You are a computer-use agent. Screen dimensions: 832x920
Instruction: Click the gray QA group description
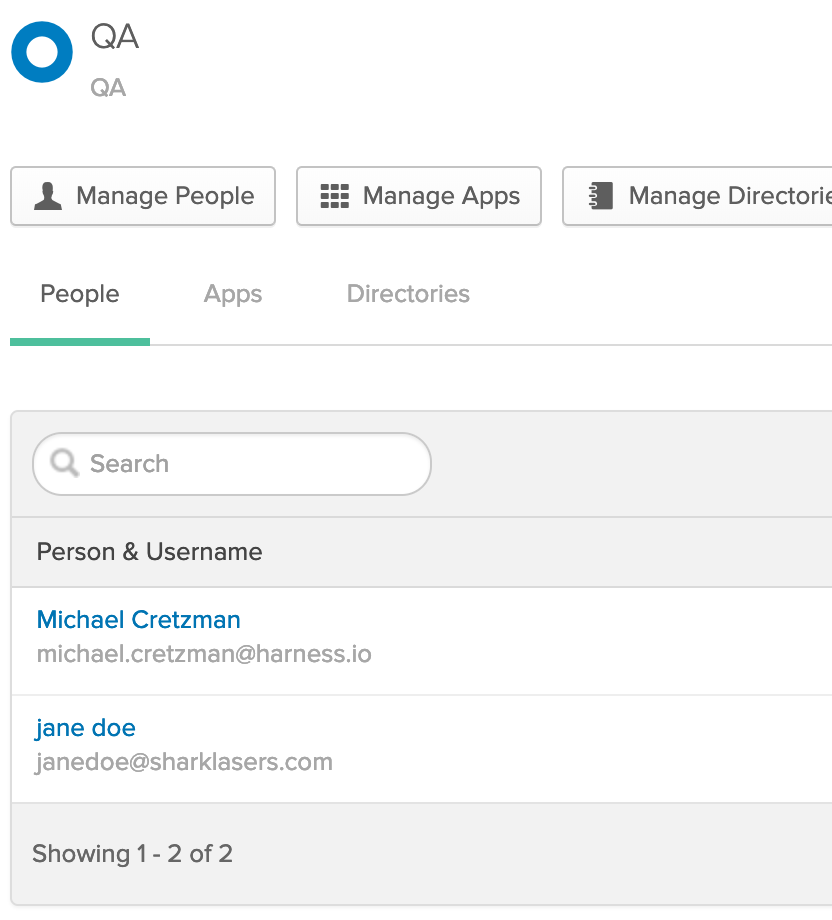click(108, 88)
